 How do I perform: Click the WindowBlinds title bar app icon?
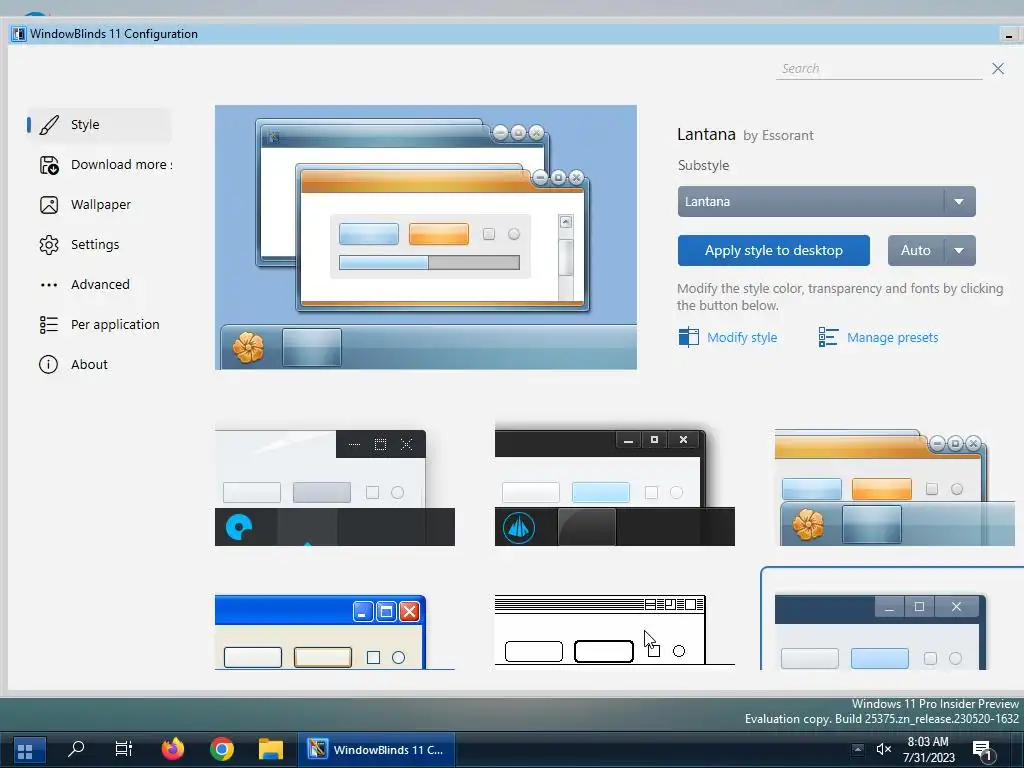click(18, 34)
